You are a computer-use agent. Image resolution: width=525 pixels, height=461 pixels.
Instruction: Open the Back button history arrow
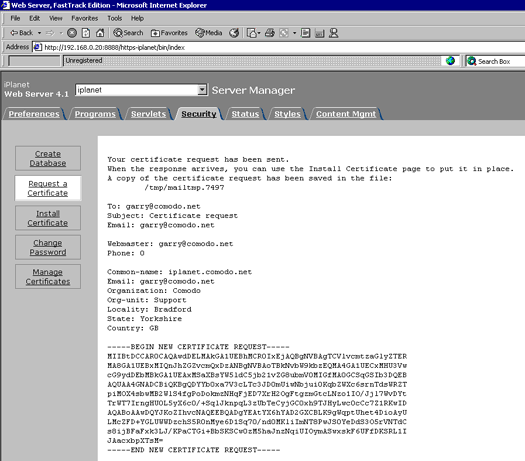(39, 33)
